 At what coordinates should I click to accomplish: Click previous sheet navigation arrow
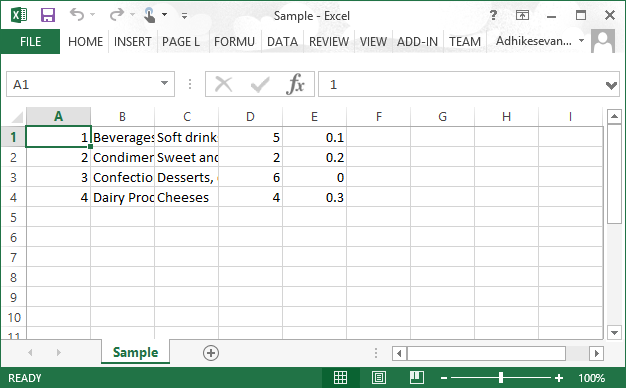point(30,352)
